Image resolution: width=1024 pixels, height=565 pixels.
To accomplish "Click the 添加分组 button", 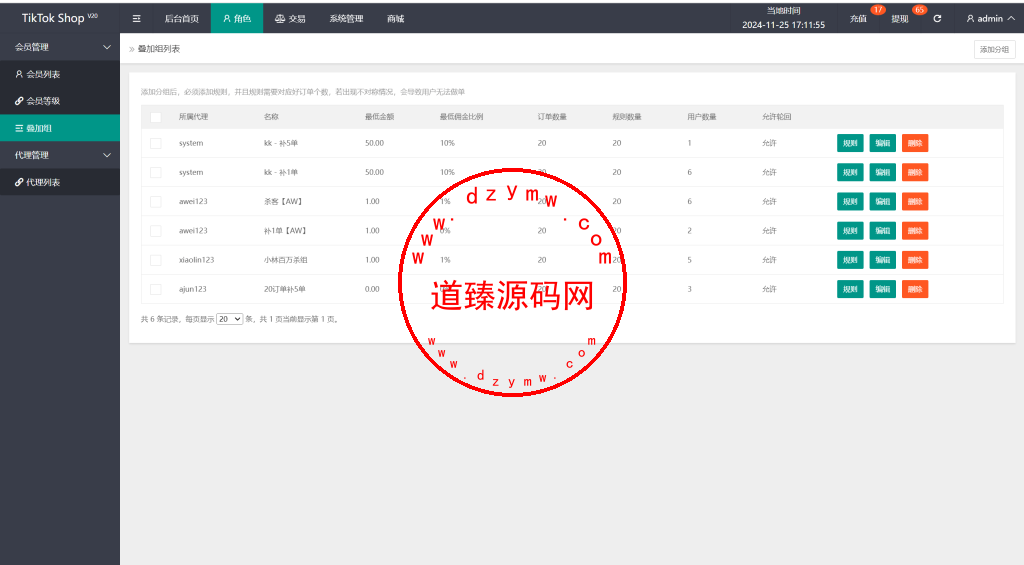I will click(x=995, y=49).
